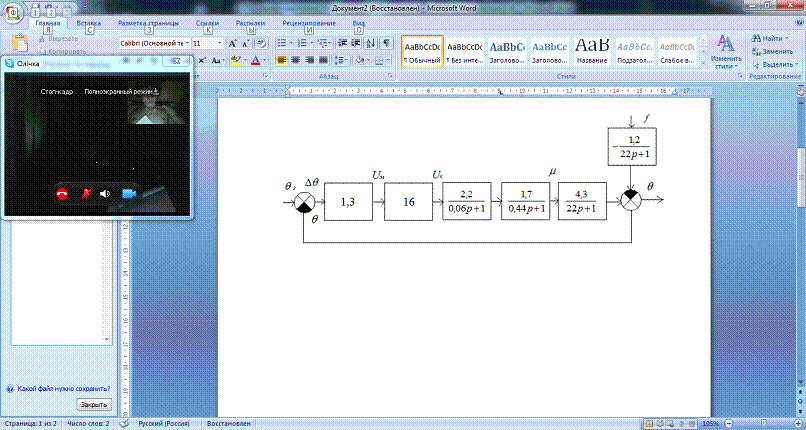Click the Закрыть button in recovery pane
The width and height of the screenshot is (806, 430).
click(94, 404)
